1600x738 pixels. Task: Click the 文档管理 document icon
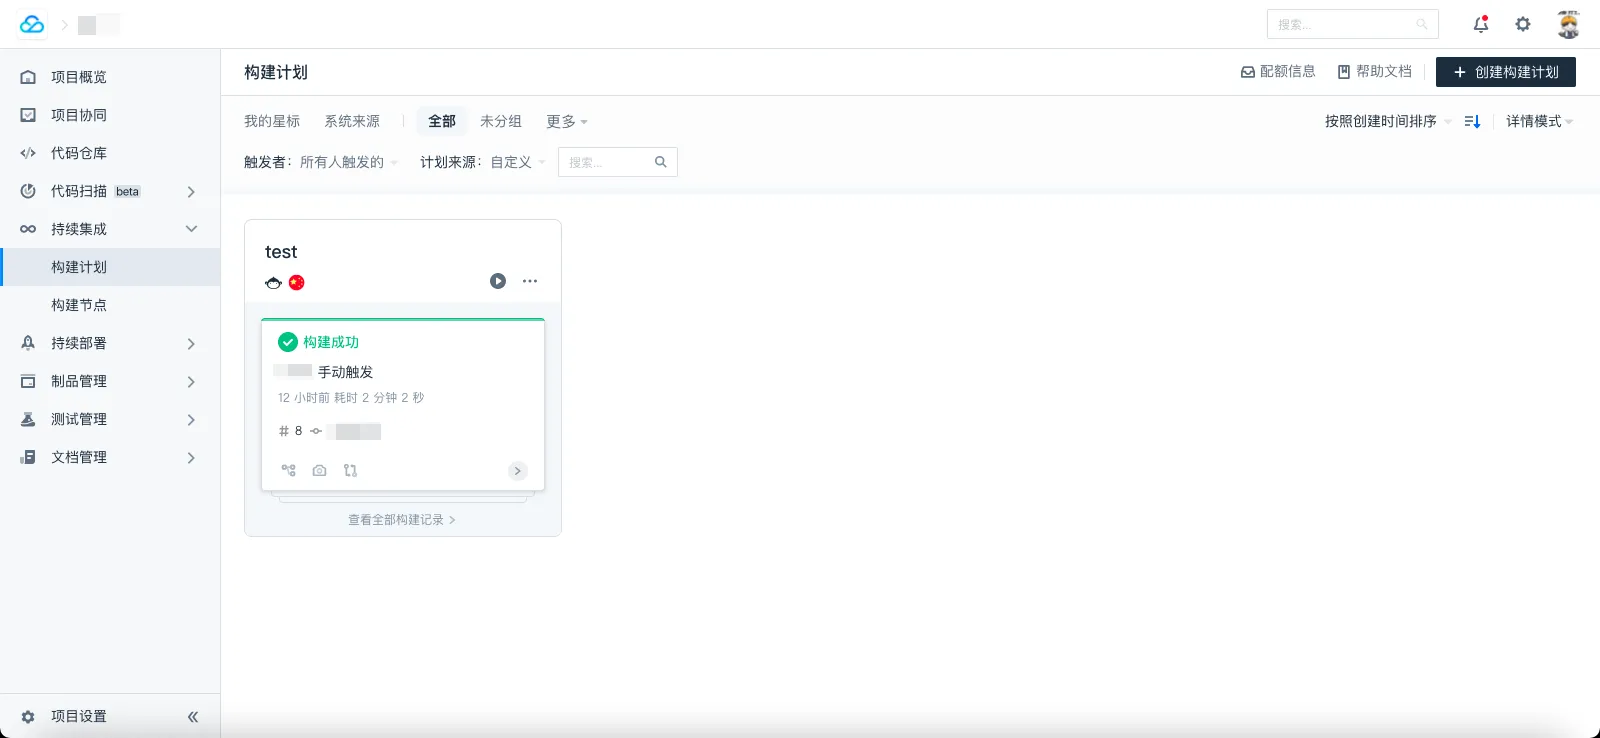[28, 457]
